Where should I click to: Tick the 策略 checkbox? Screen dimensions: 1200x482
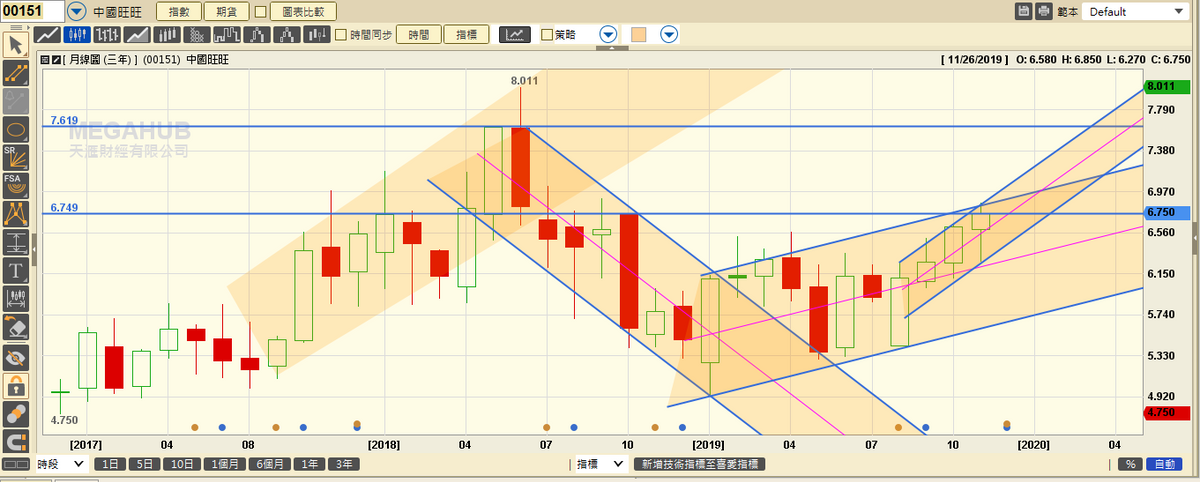pyautogui.click(x=546, y=34)
